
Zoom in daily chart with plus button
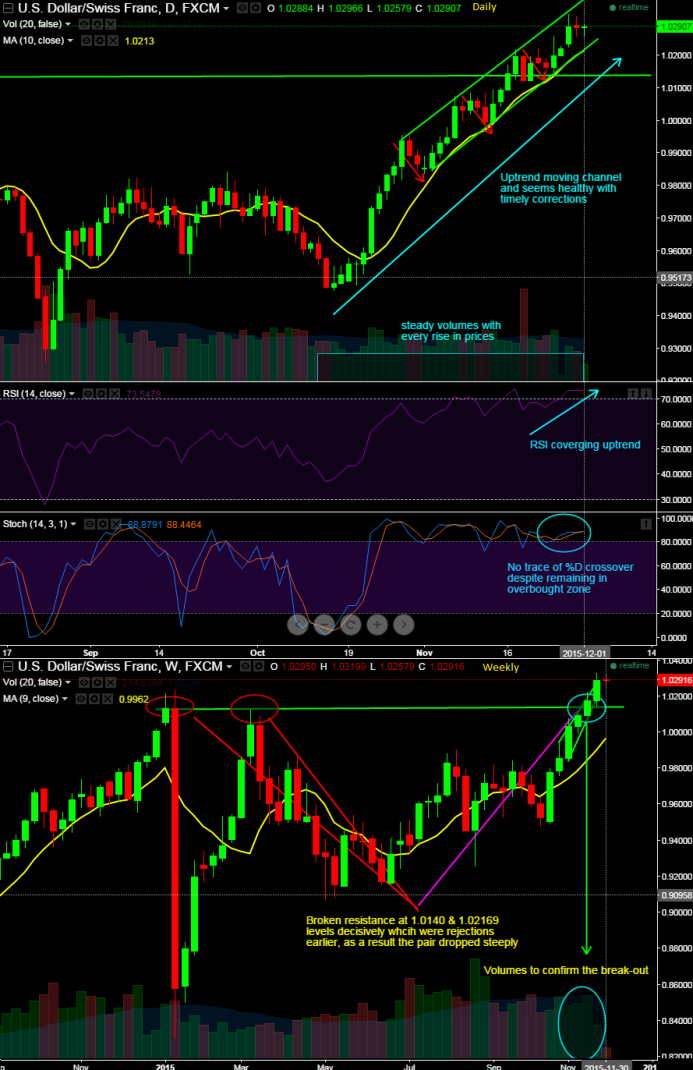tap(377, 624)
